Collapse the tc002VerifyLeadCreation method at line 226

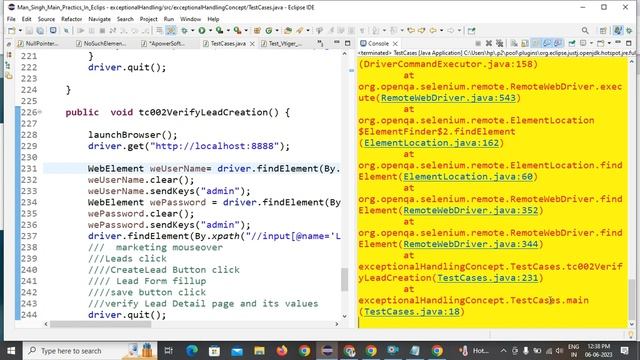[40, 112]
